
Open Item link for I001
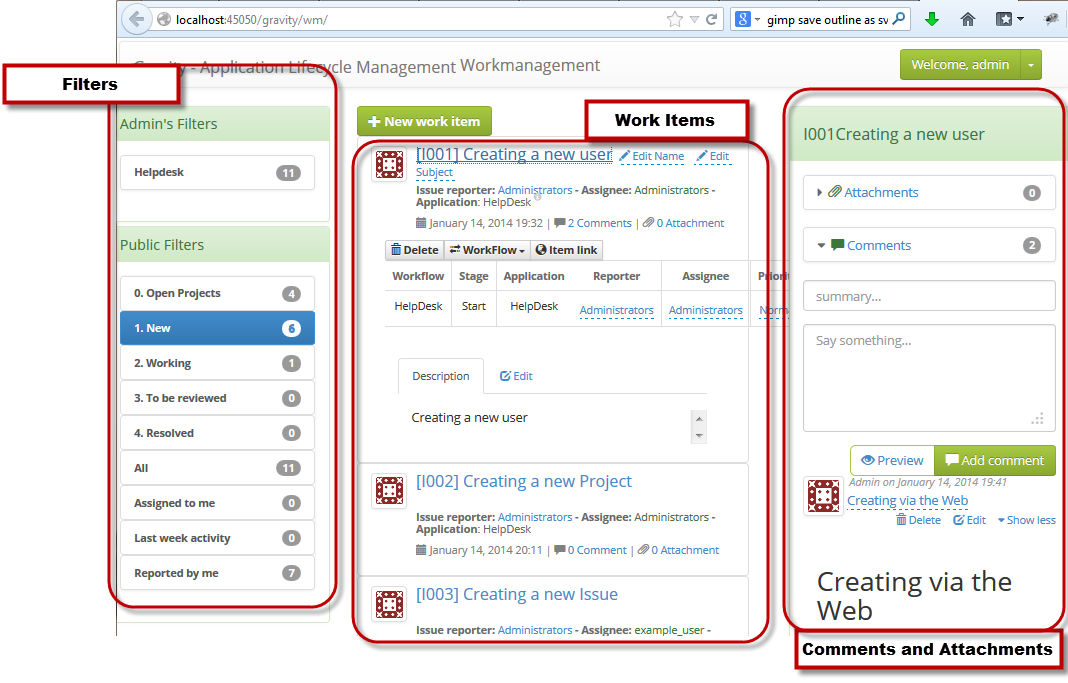click(x=568, y=250)
